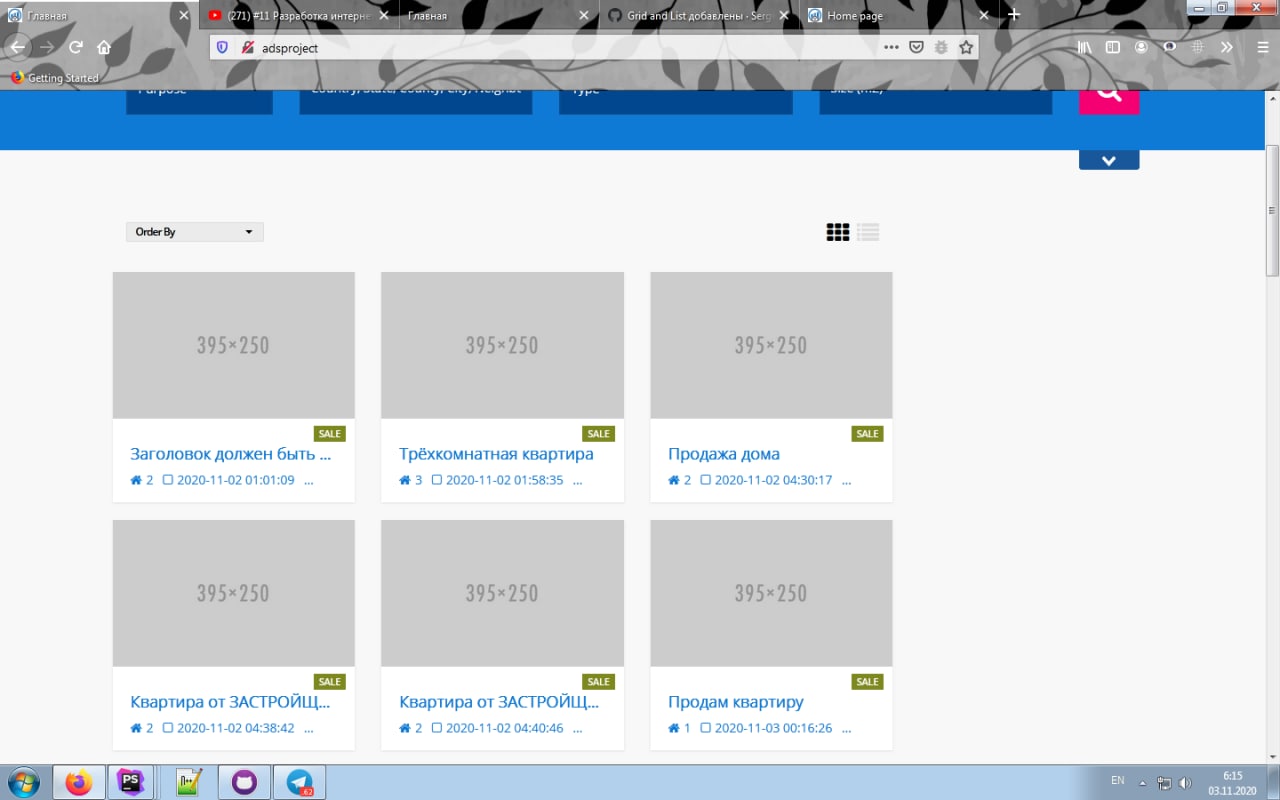Image resolution: width=1280 pixels, height=800 pixels.
Task: Click date 2020-11-03 00:16:26
Action: [773, 728]
